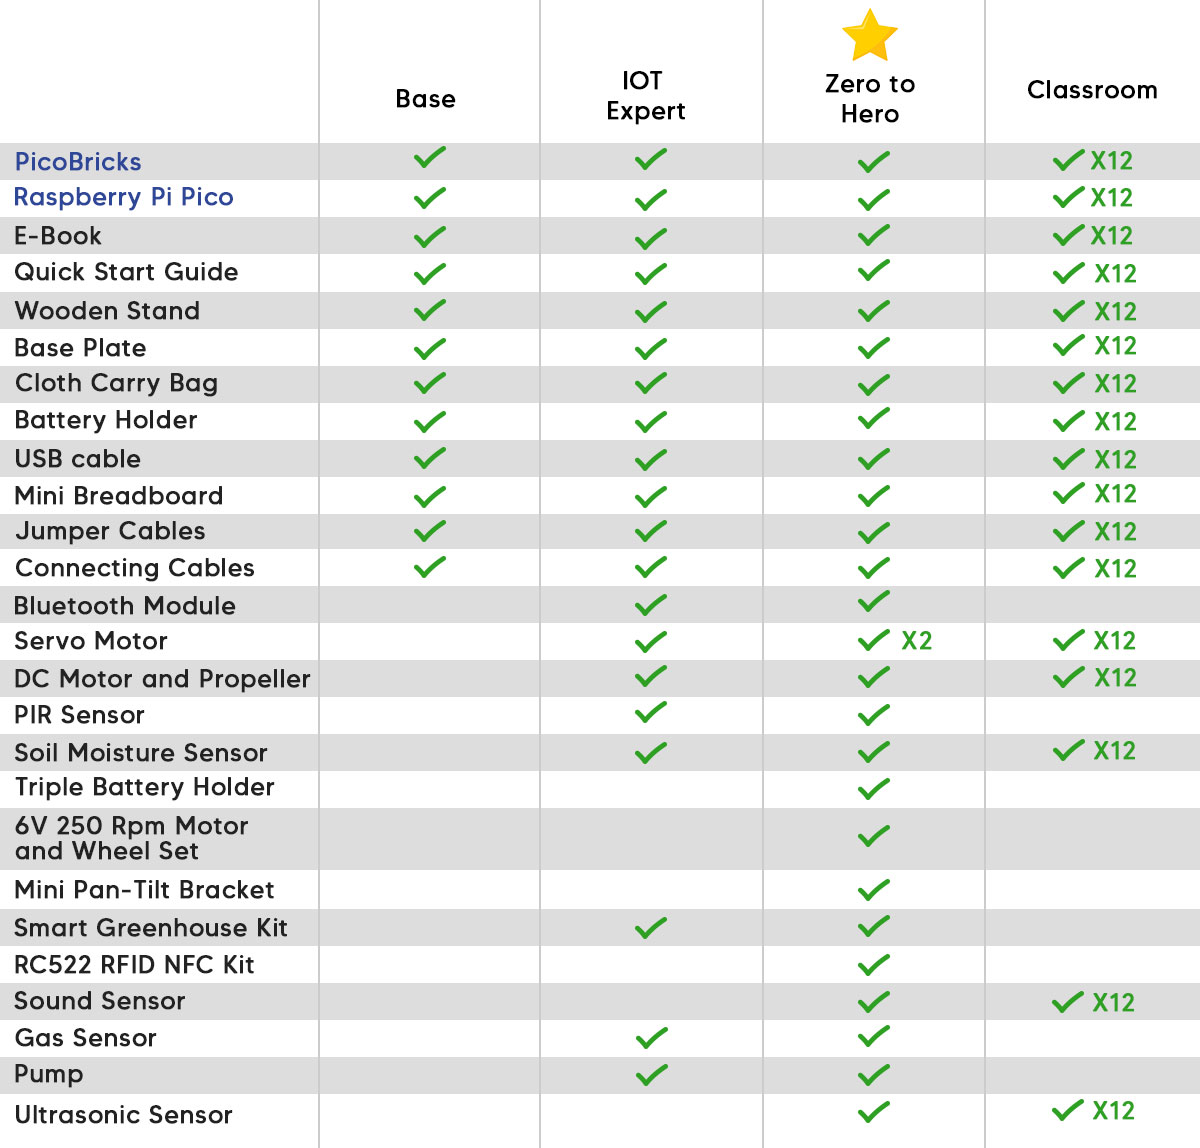
Task: Click the IOT Expert checkmark for Pump
Action: coord(651,1075)
